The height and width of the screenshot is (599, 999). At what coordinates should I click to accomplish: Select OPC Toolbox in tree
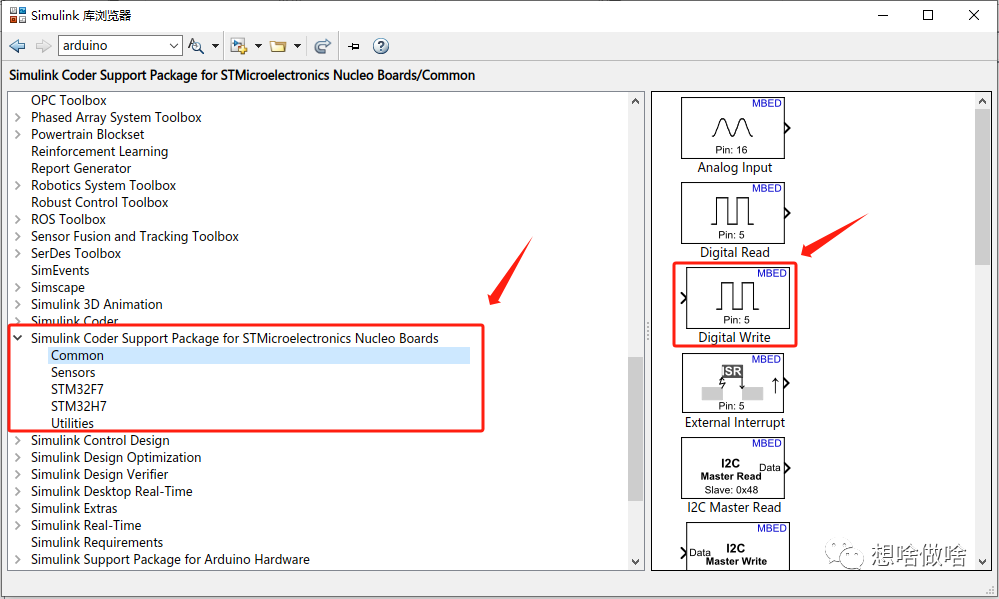tap(69, 101)
